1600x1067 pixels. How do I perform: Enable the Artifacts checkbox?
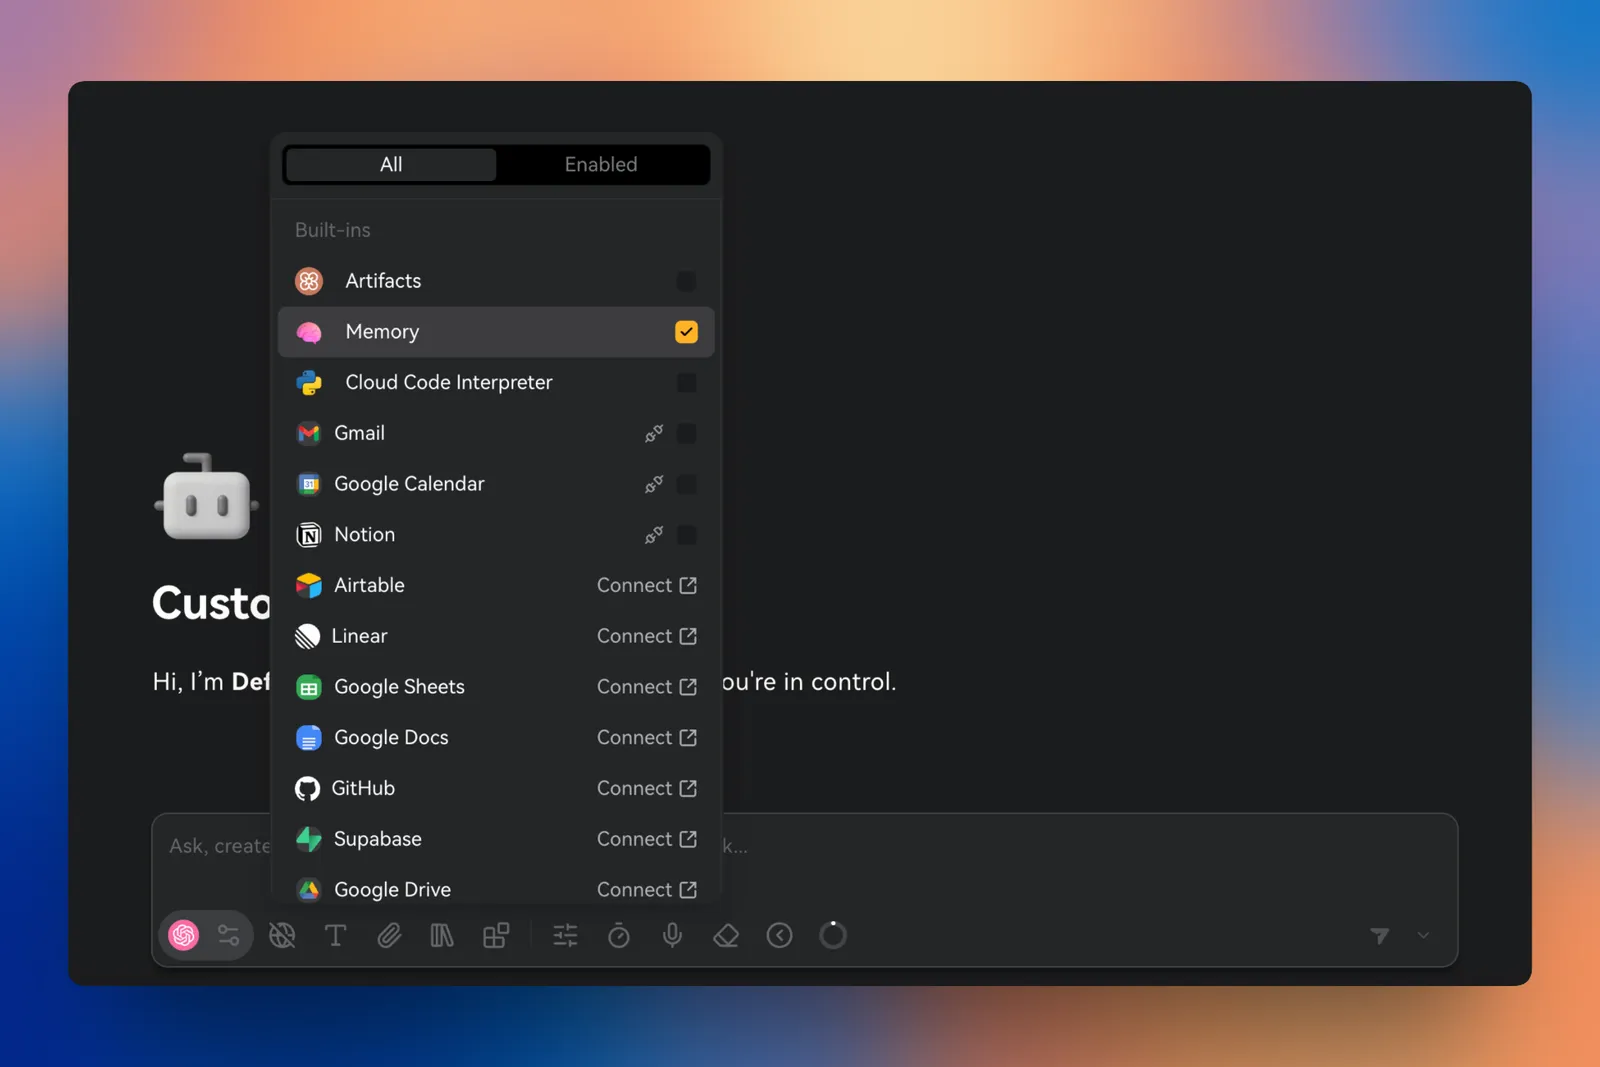pyautogui.click(x=686, y=281)
